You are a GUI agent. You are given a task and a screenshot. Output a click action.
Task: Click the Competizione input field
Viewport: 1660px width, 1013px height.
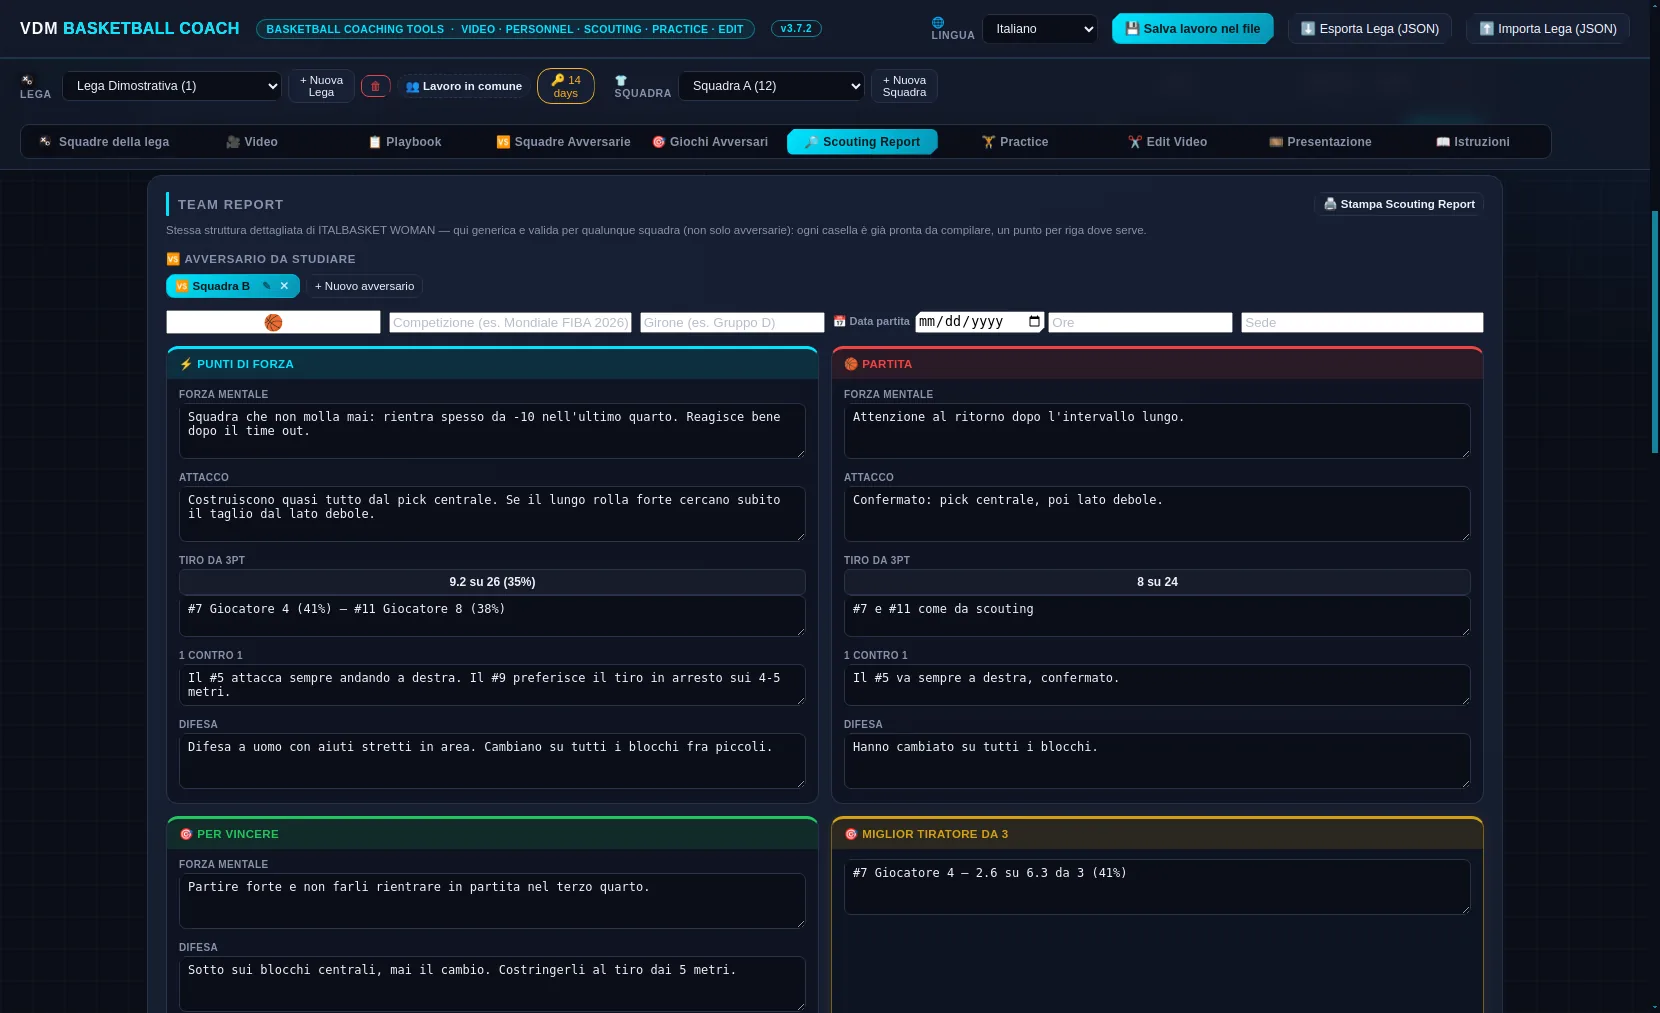(x=510, y=322)
